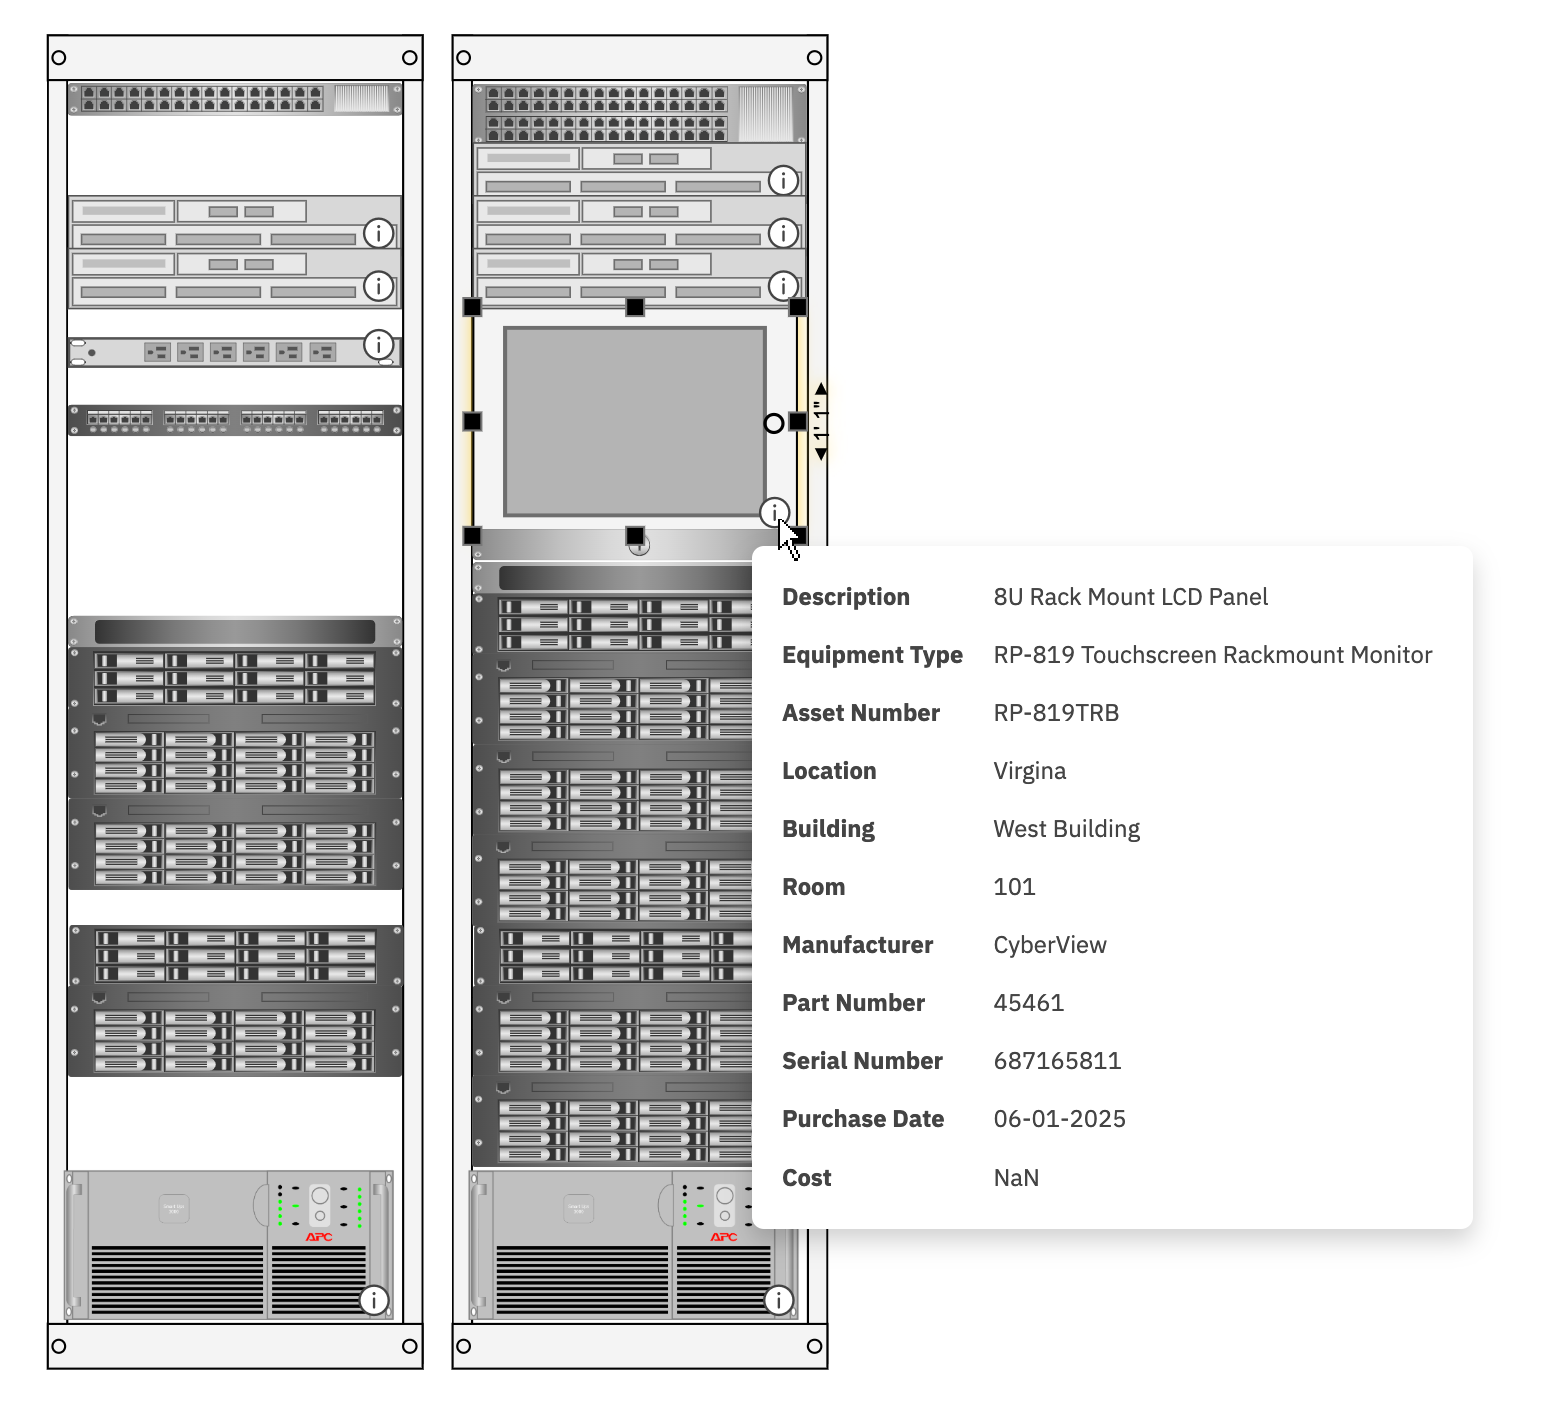
Task: Click info icon on LCD panel monitor
Action: coord(774,513)
